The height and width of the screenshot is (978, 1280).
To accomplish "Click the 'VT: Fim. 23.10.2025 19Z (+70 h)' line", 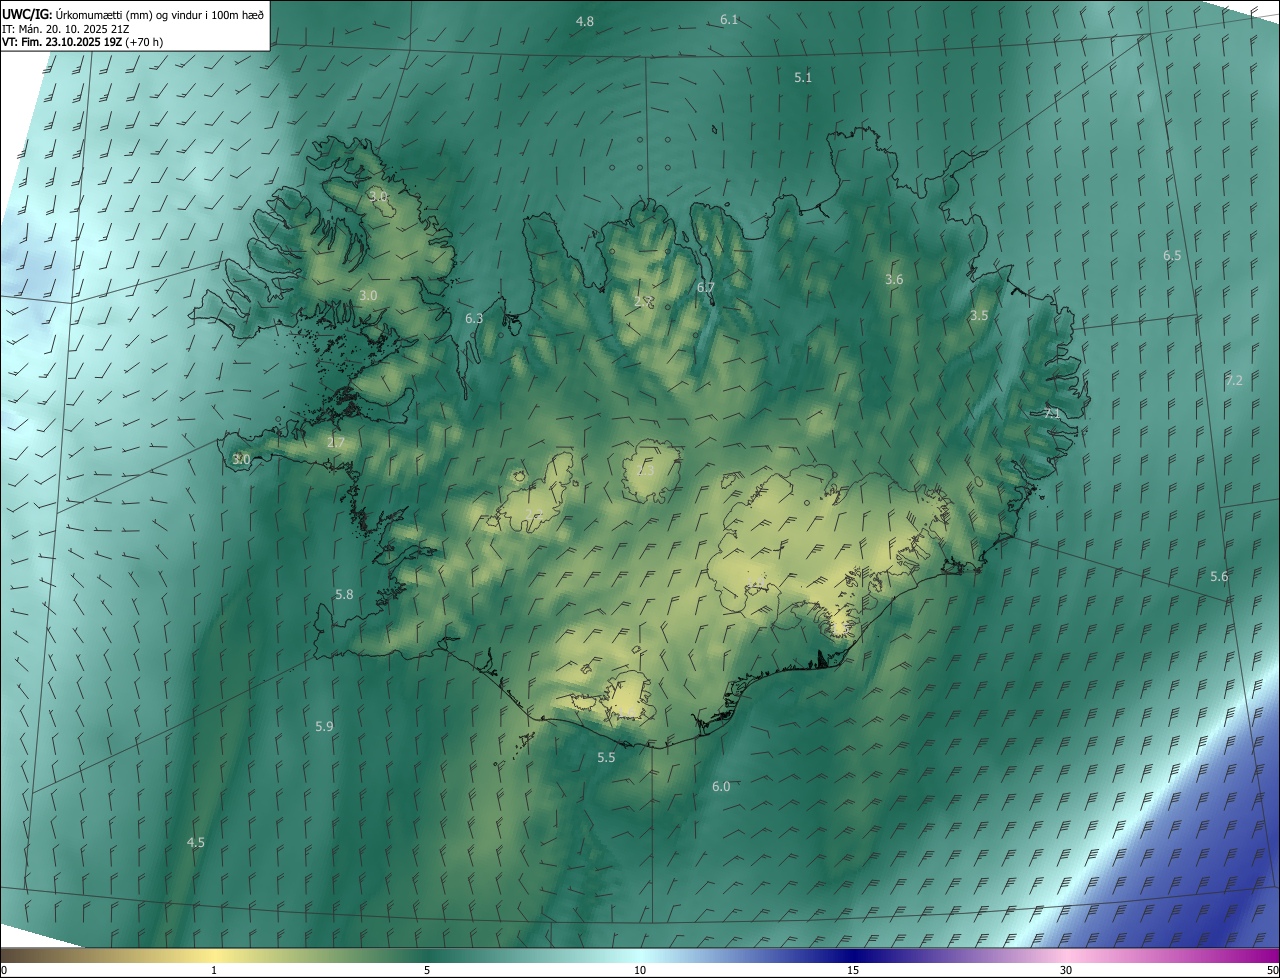I will tap(82, 42).
